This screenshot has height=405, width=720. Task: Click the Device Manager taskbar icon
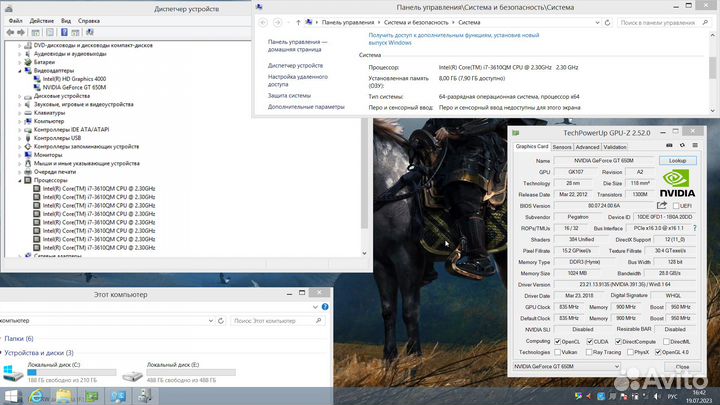[145, 396]
